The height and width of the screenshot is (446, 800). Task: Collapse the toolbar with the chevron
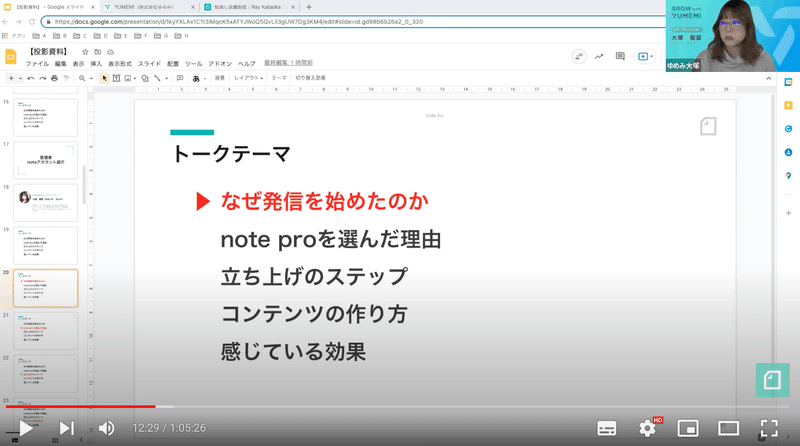768,78
